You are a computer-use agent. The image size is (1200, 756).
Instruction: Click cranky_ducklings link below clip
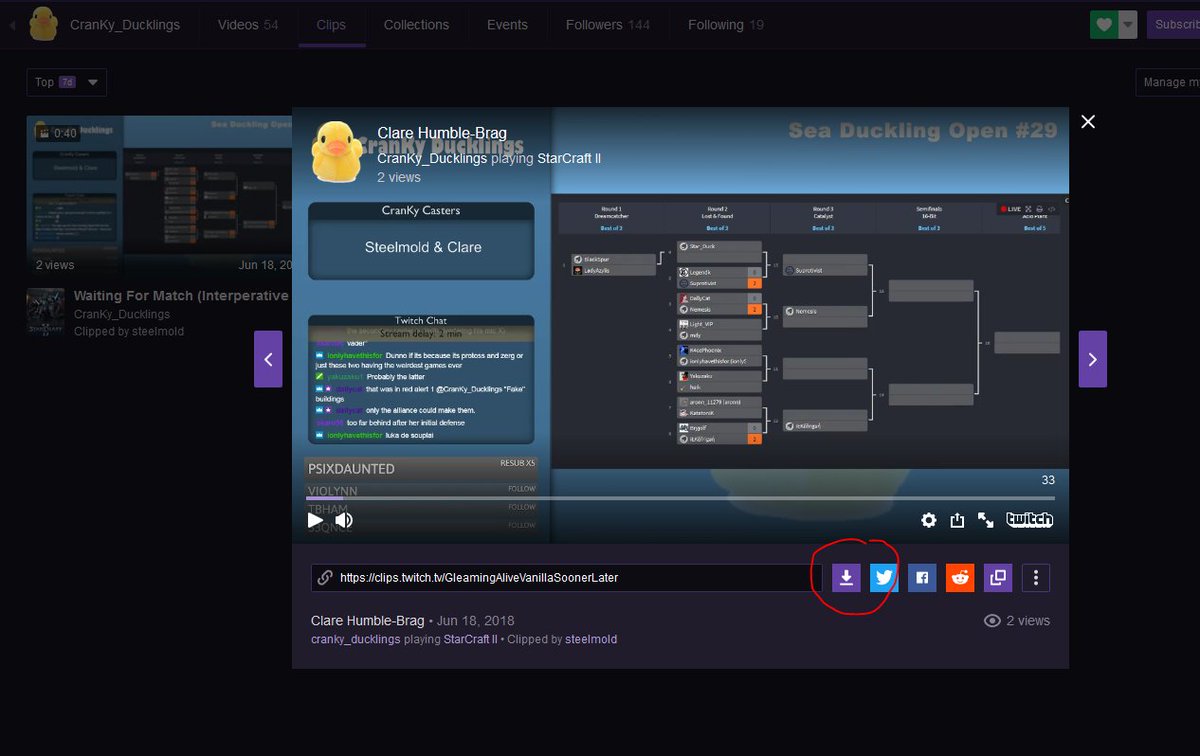click(356, 639)
